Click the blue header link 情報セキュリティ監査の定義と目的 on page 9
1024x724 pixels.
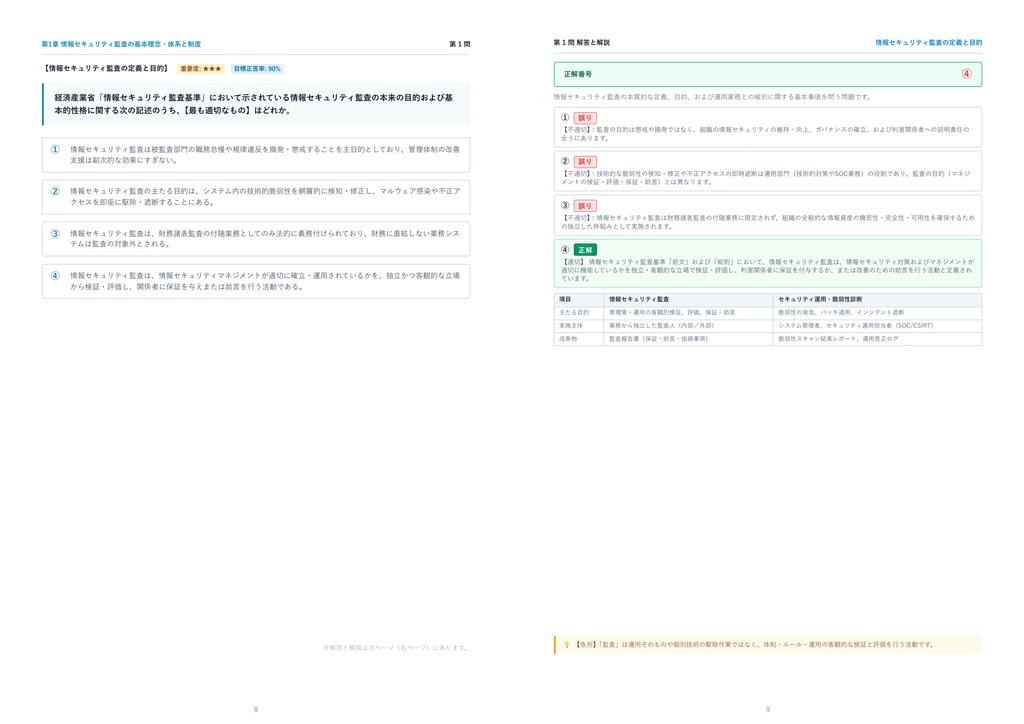[x=928, y=42]
